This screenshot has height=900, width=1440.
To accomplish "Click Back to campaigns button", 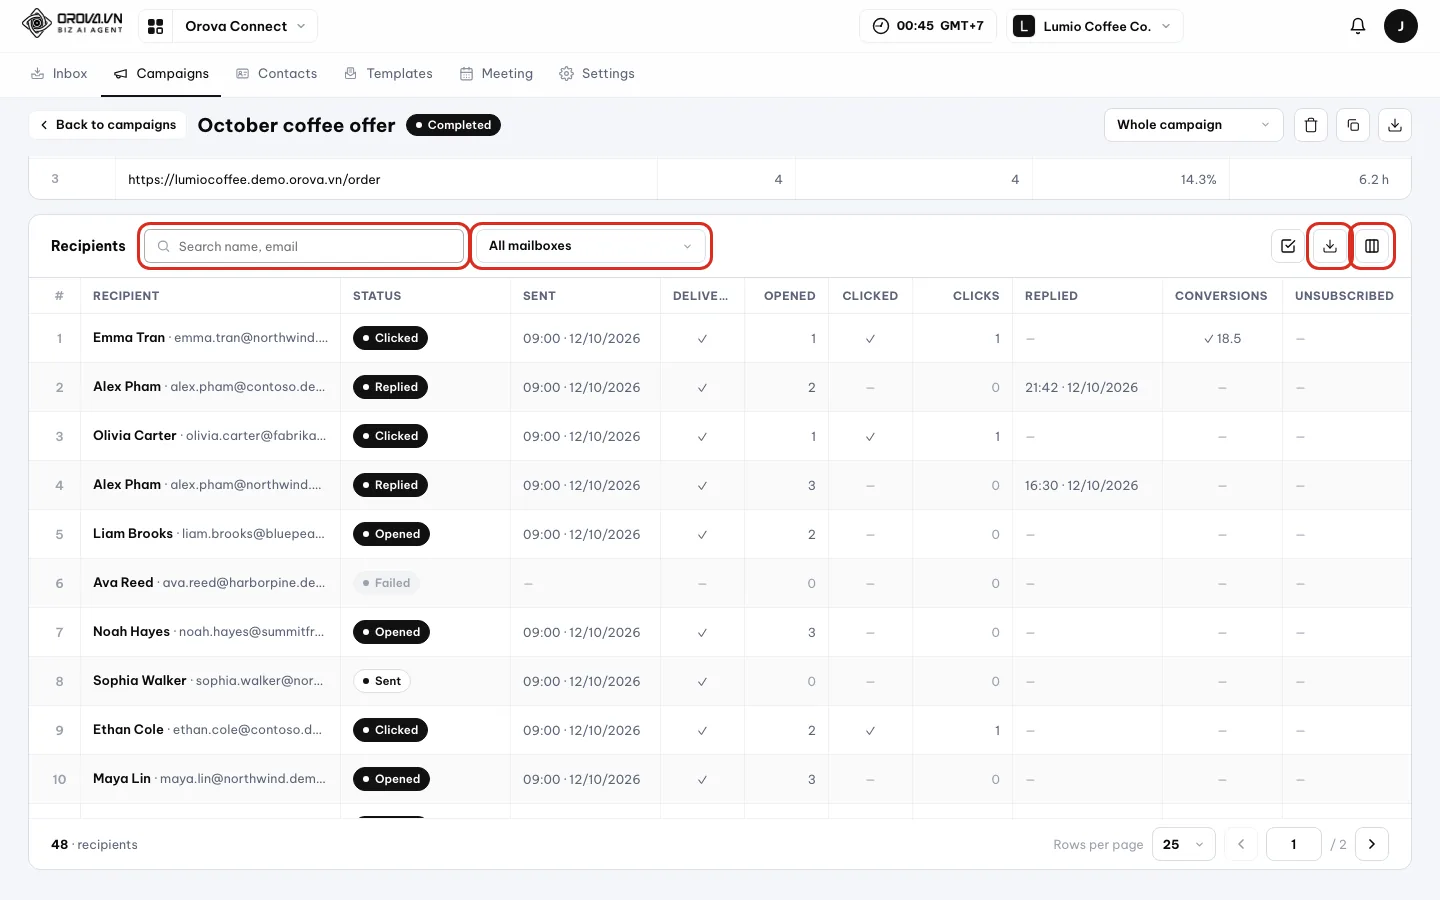I will pyautogui.click(x=107, y=125).
